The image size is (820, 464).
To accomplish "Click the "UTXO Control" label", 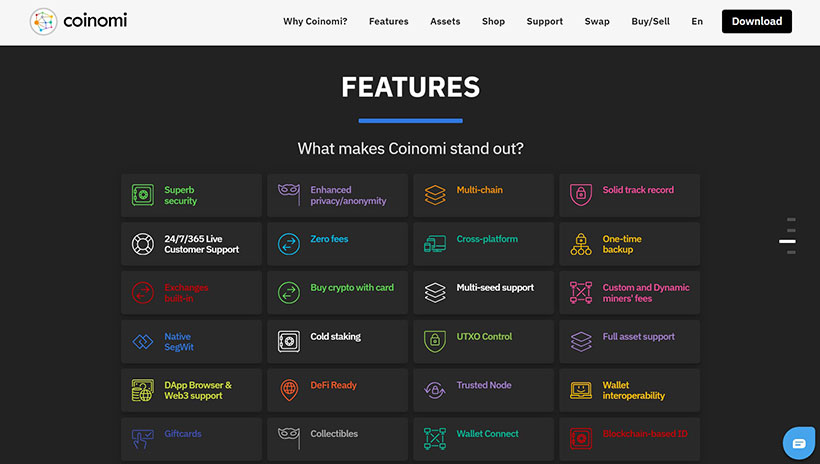I will click(484, 336).
